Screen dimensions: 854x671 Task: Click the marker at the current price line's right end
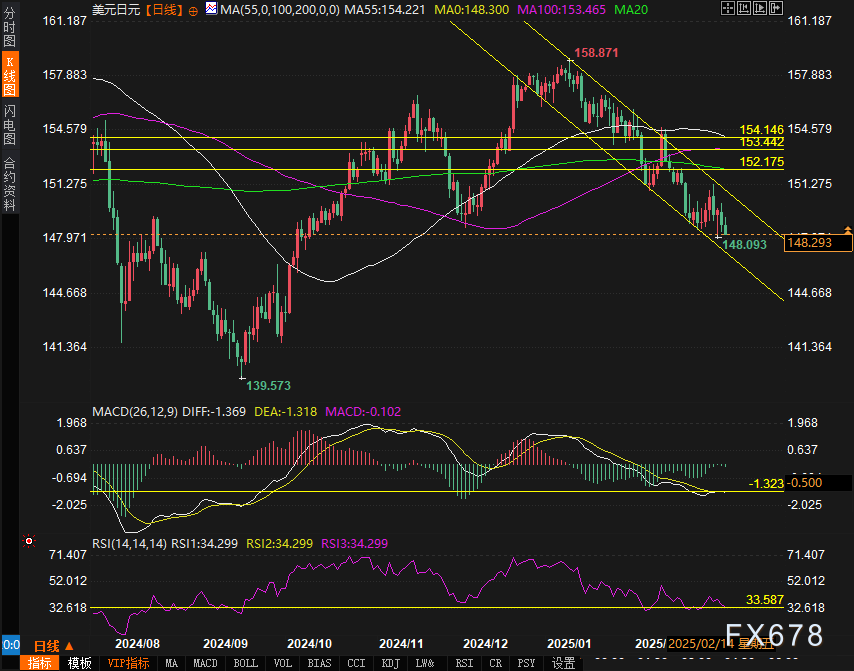[848, 230]
